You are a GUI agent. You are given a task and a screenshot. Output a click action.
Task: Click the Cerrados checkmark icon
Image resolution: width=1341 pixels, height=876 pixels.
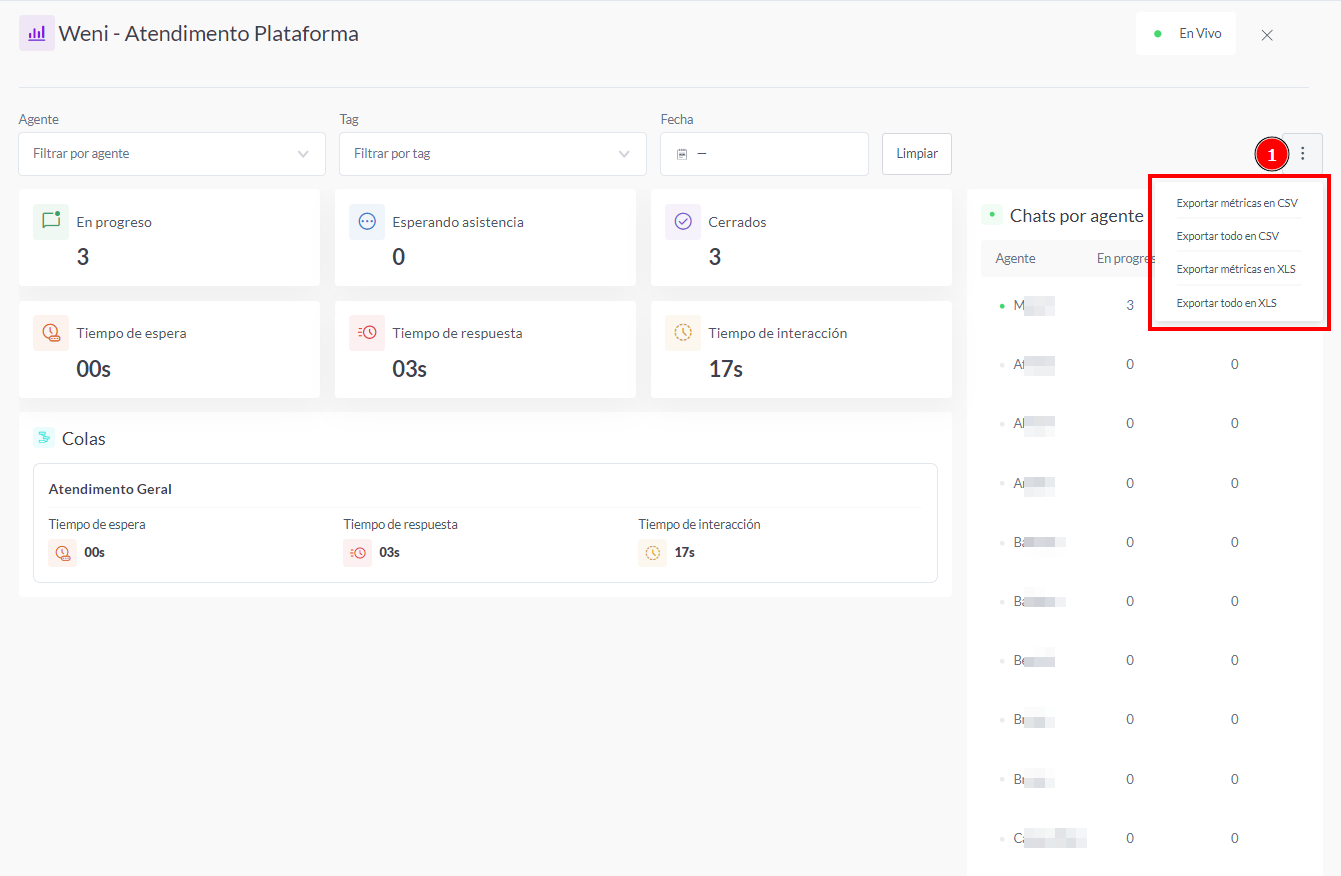click(x=683, y=222)
